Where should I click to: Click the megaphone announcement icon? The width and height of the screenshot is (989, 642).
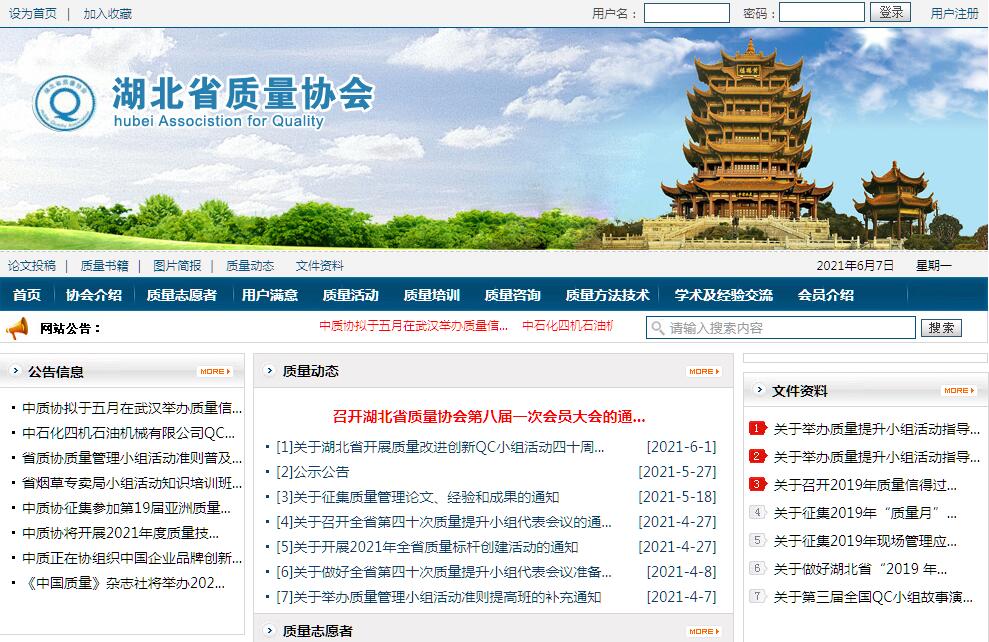(x=17, y=328)
